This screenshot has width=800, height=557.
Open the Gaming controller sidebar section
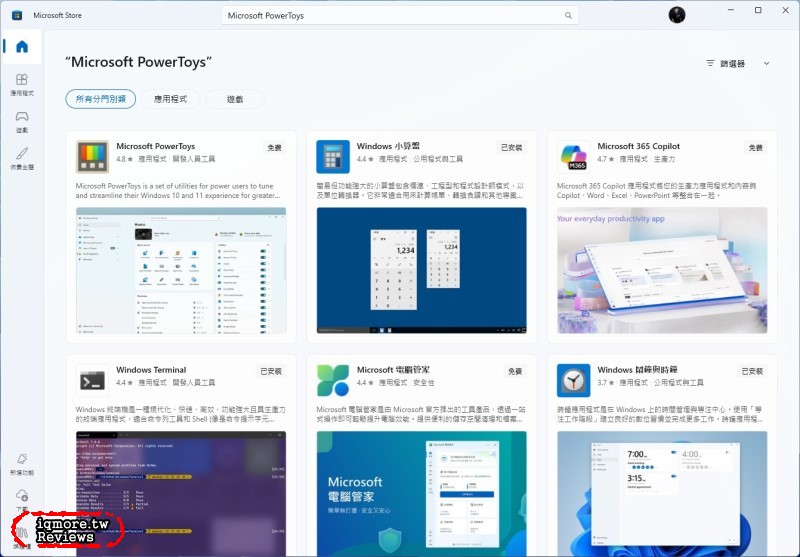tap(22, 122)
